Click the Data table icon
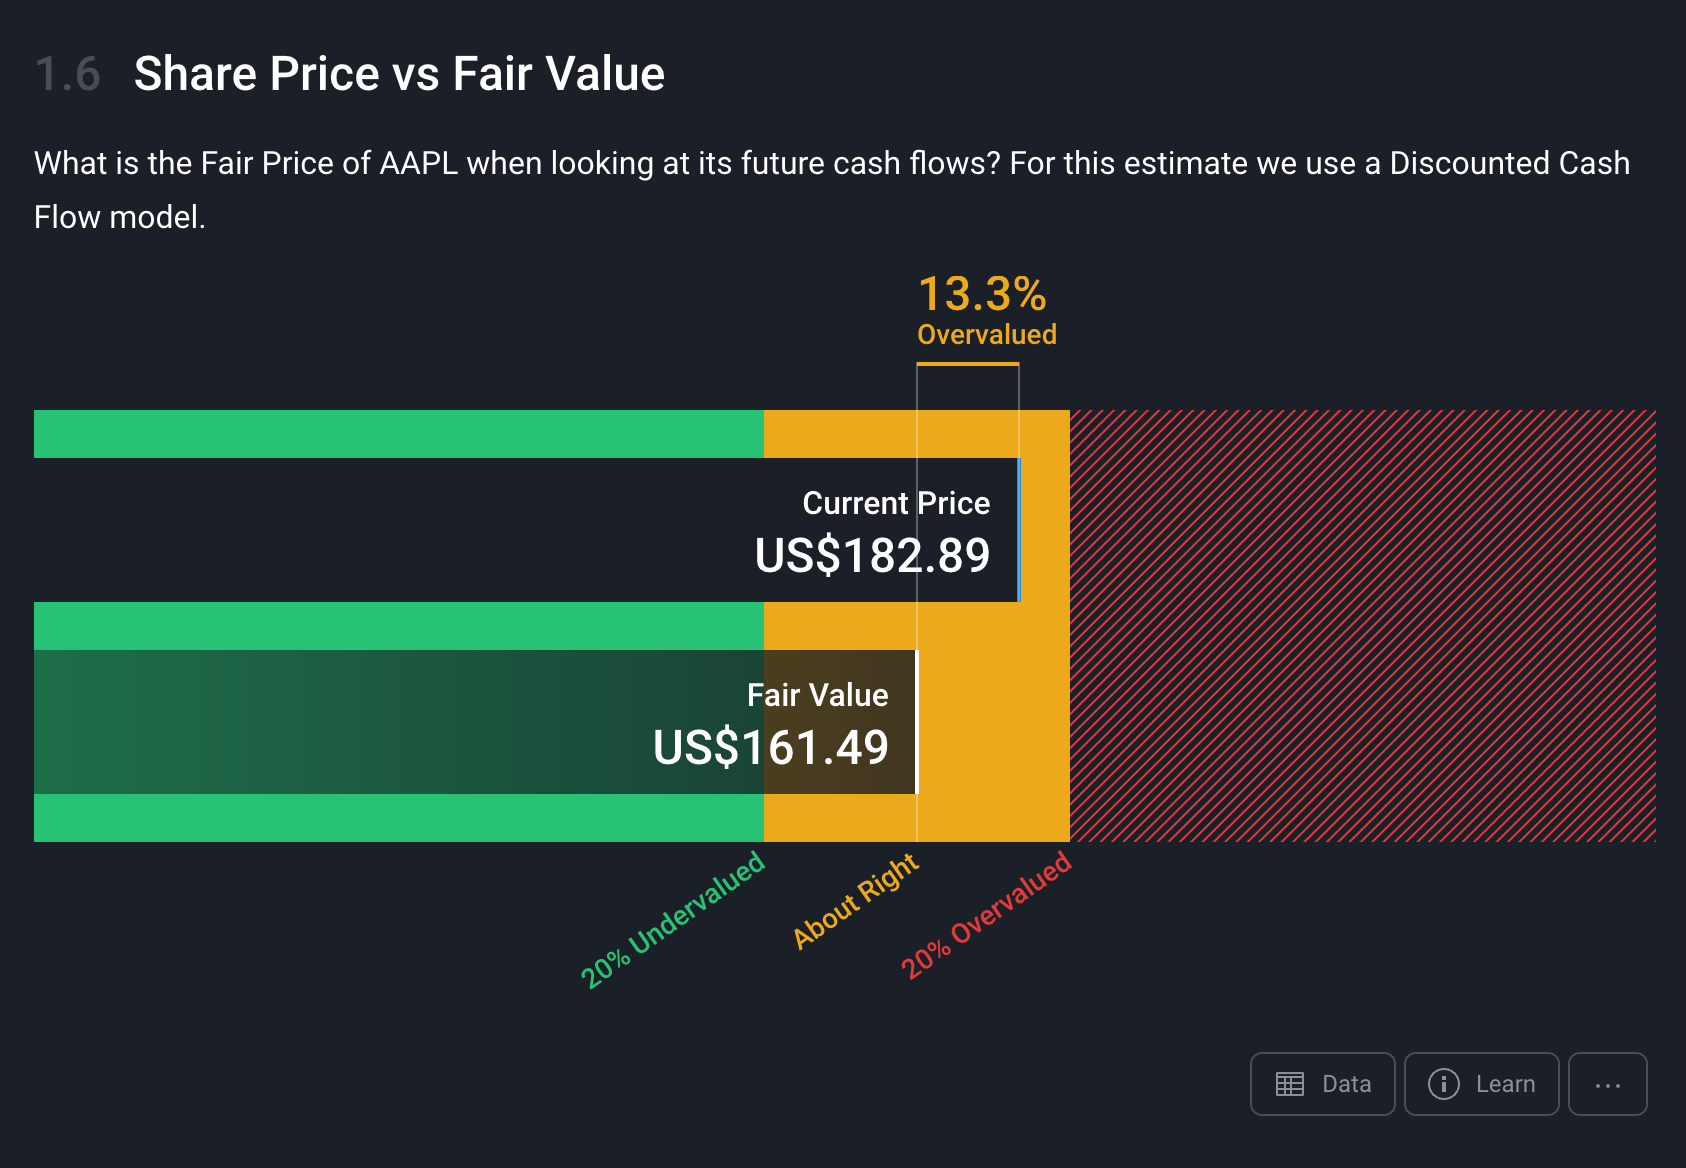Image resolution: width=1686 pixels, height=1168 pixels. [x=1290, y=1084]
